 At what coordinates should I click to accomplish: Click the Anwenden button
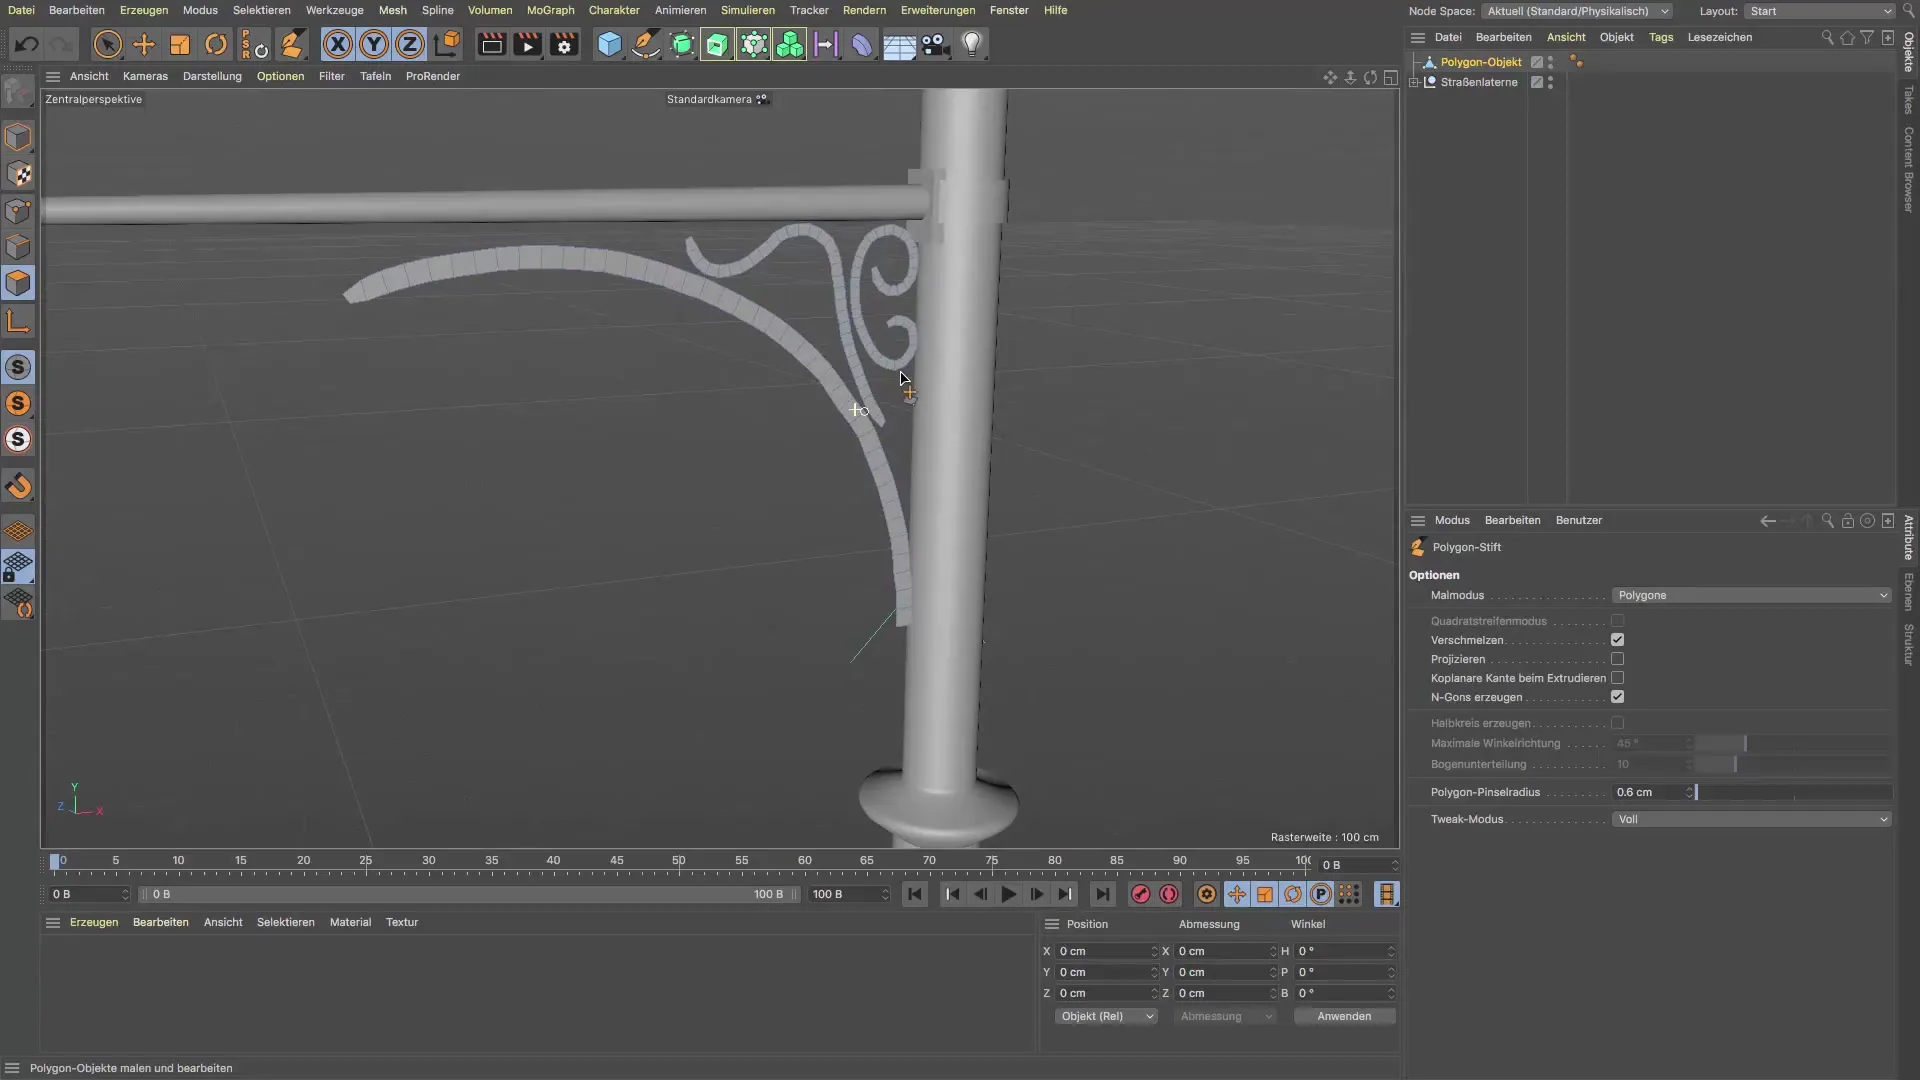pyautogui.click(x=1344, y=1016)
